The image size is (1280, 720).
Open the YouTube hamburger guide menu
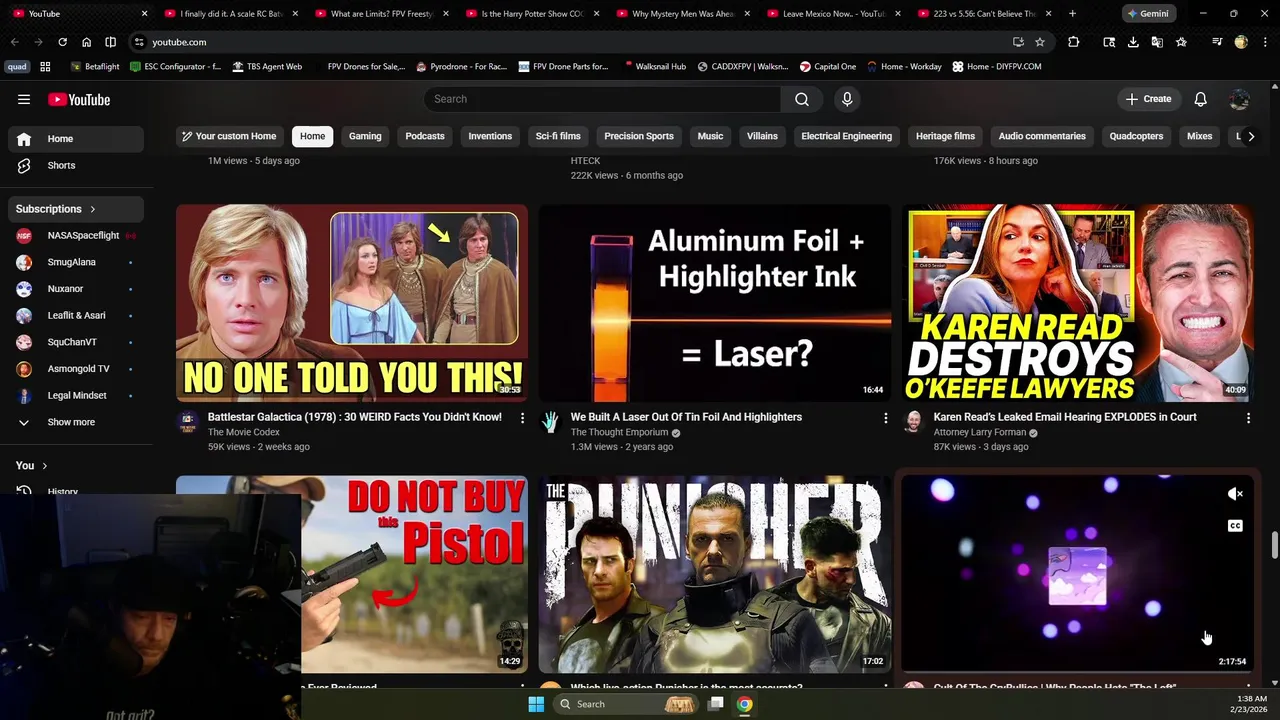(24, 99)
